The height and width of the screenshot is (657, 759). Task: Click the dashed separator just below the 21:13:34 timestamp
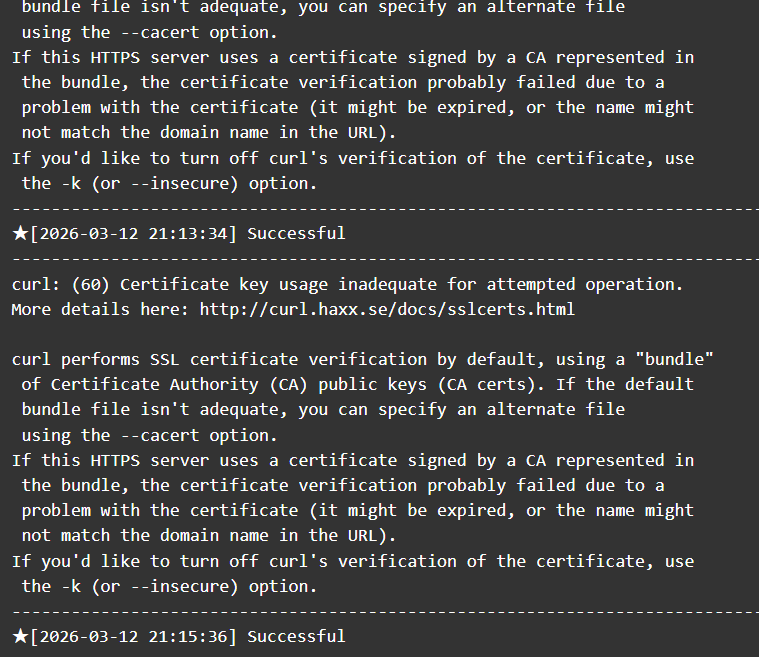point(380,259)
